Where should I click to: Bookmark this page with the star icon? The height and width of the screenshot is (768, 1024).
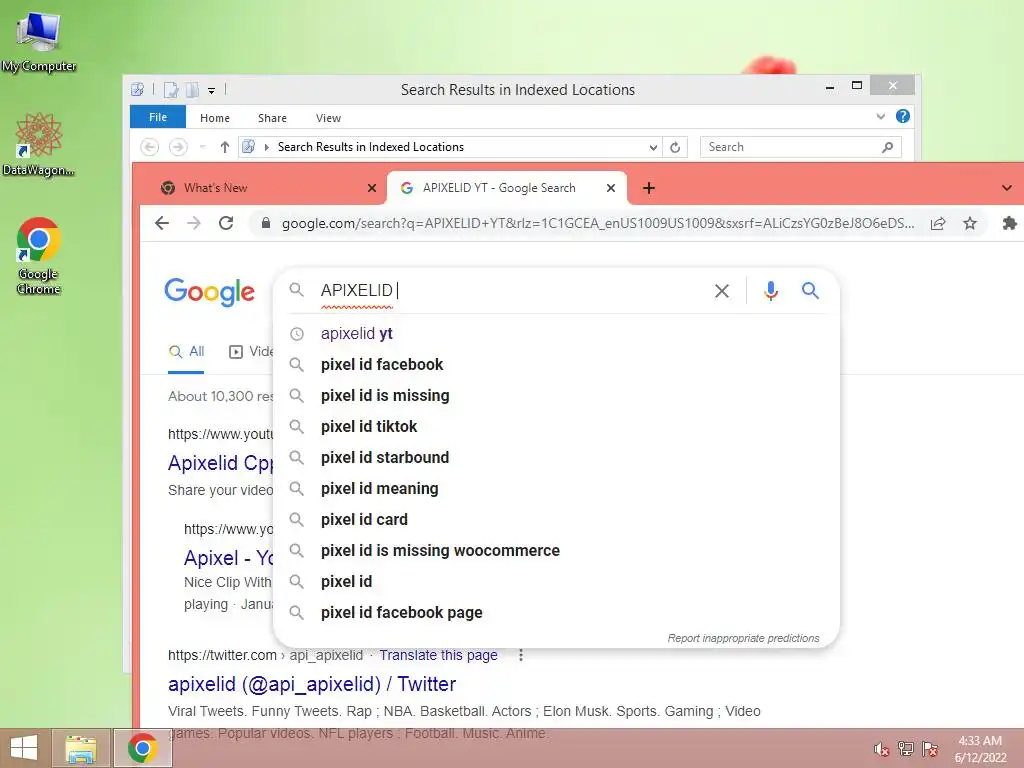pos(970,223)
